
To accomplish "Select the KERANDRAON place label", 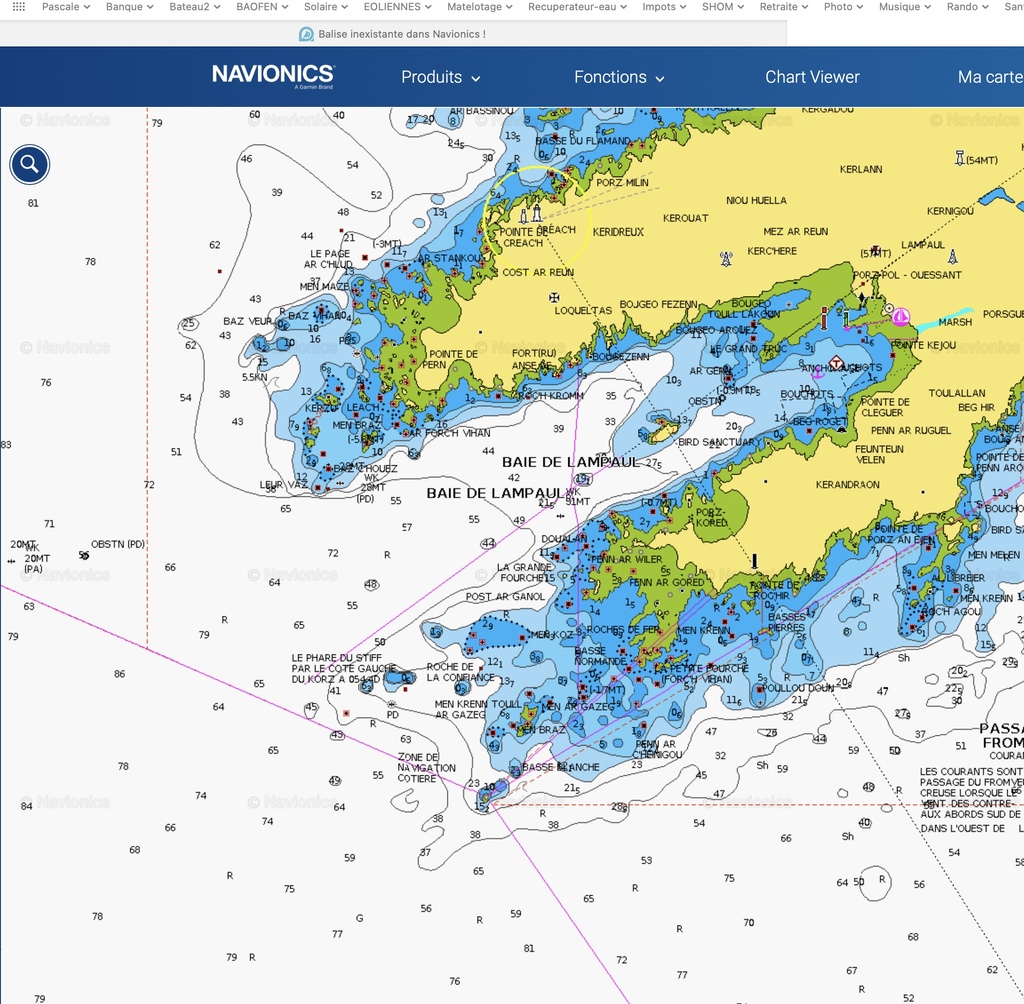I will [x=848, y=485].
